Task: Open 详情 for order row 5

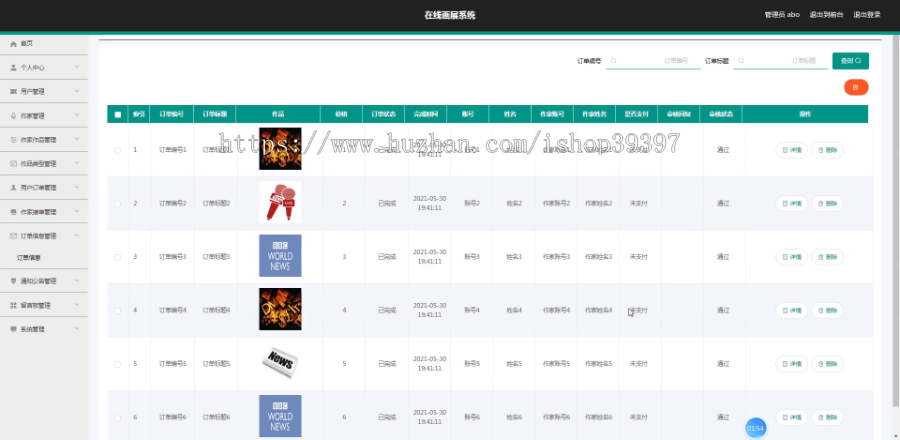Action: (x=792, y=364)
